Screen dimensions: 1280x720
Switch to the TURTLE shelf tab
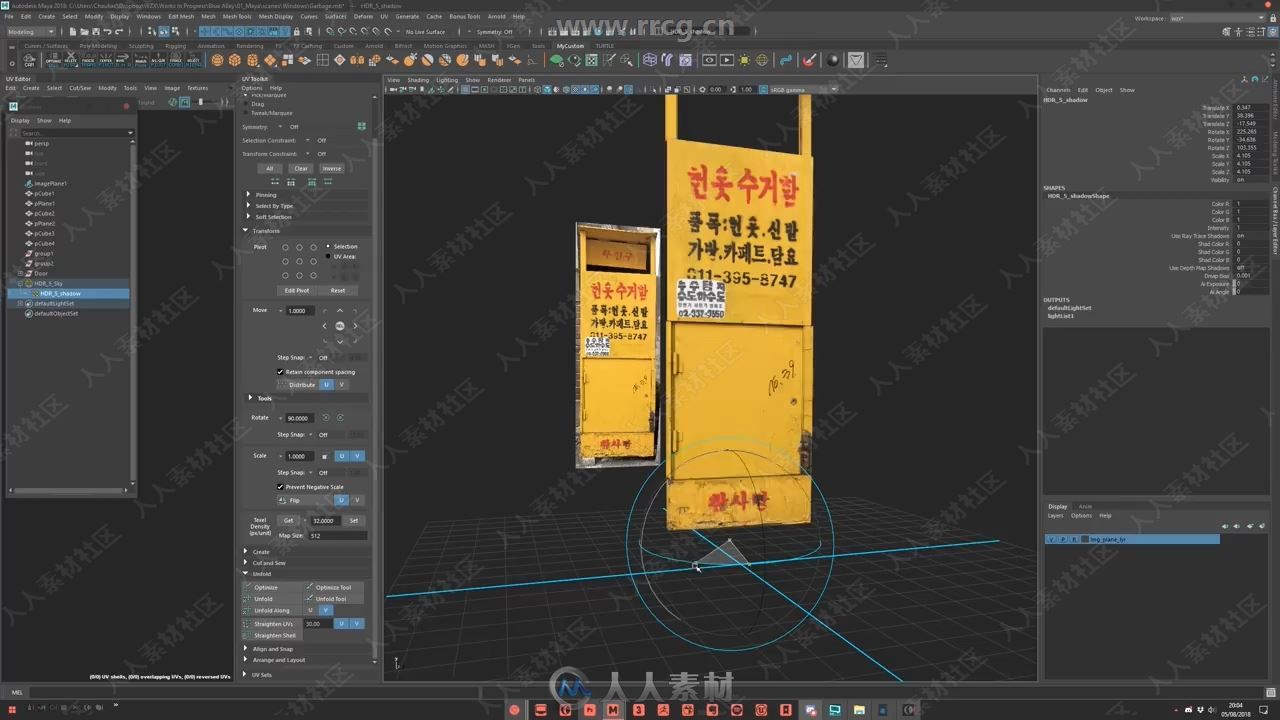click(x=605, y=46)
